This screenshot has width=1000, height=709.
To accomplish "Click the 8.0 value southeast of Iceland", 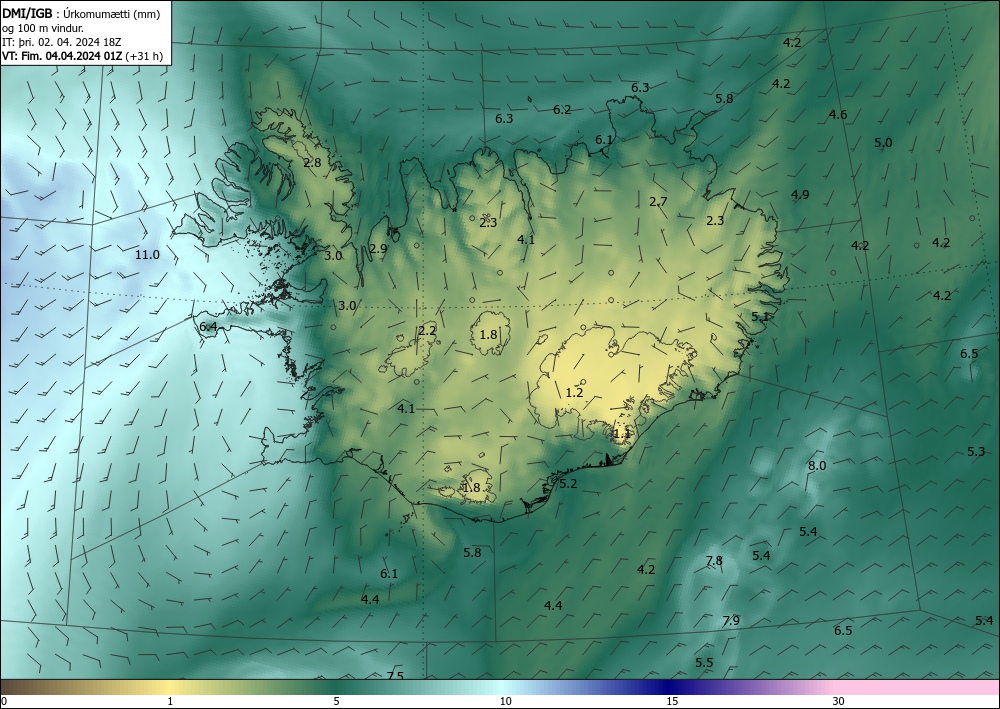I will (x=817, y=465).
